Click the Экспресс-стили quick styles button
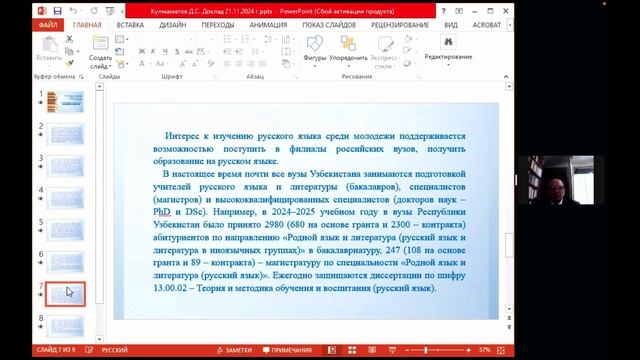 [x=384, y=52]
